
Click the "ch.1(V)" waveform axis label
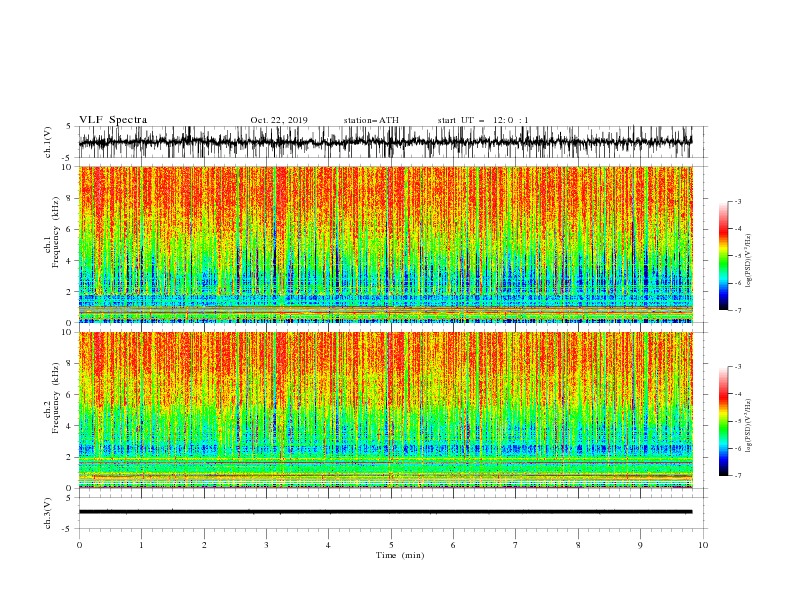click(x=48, y=142)
